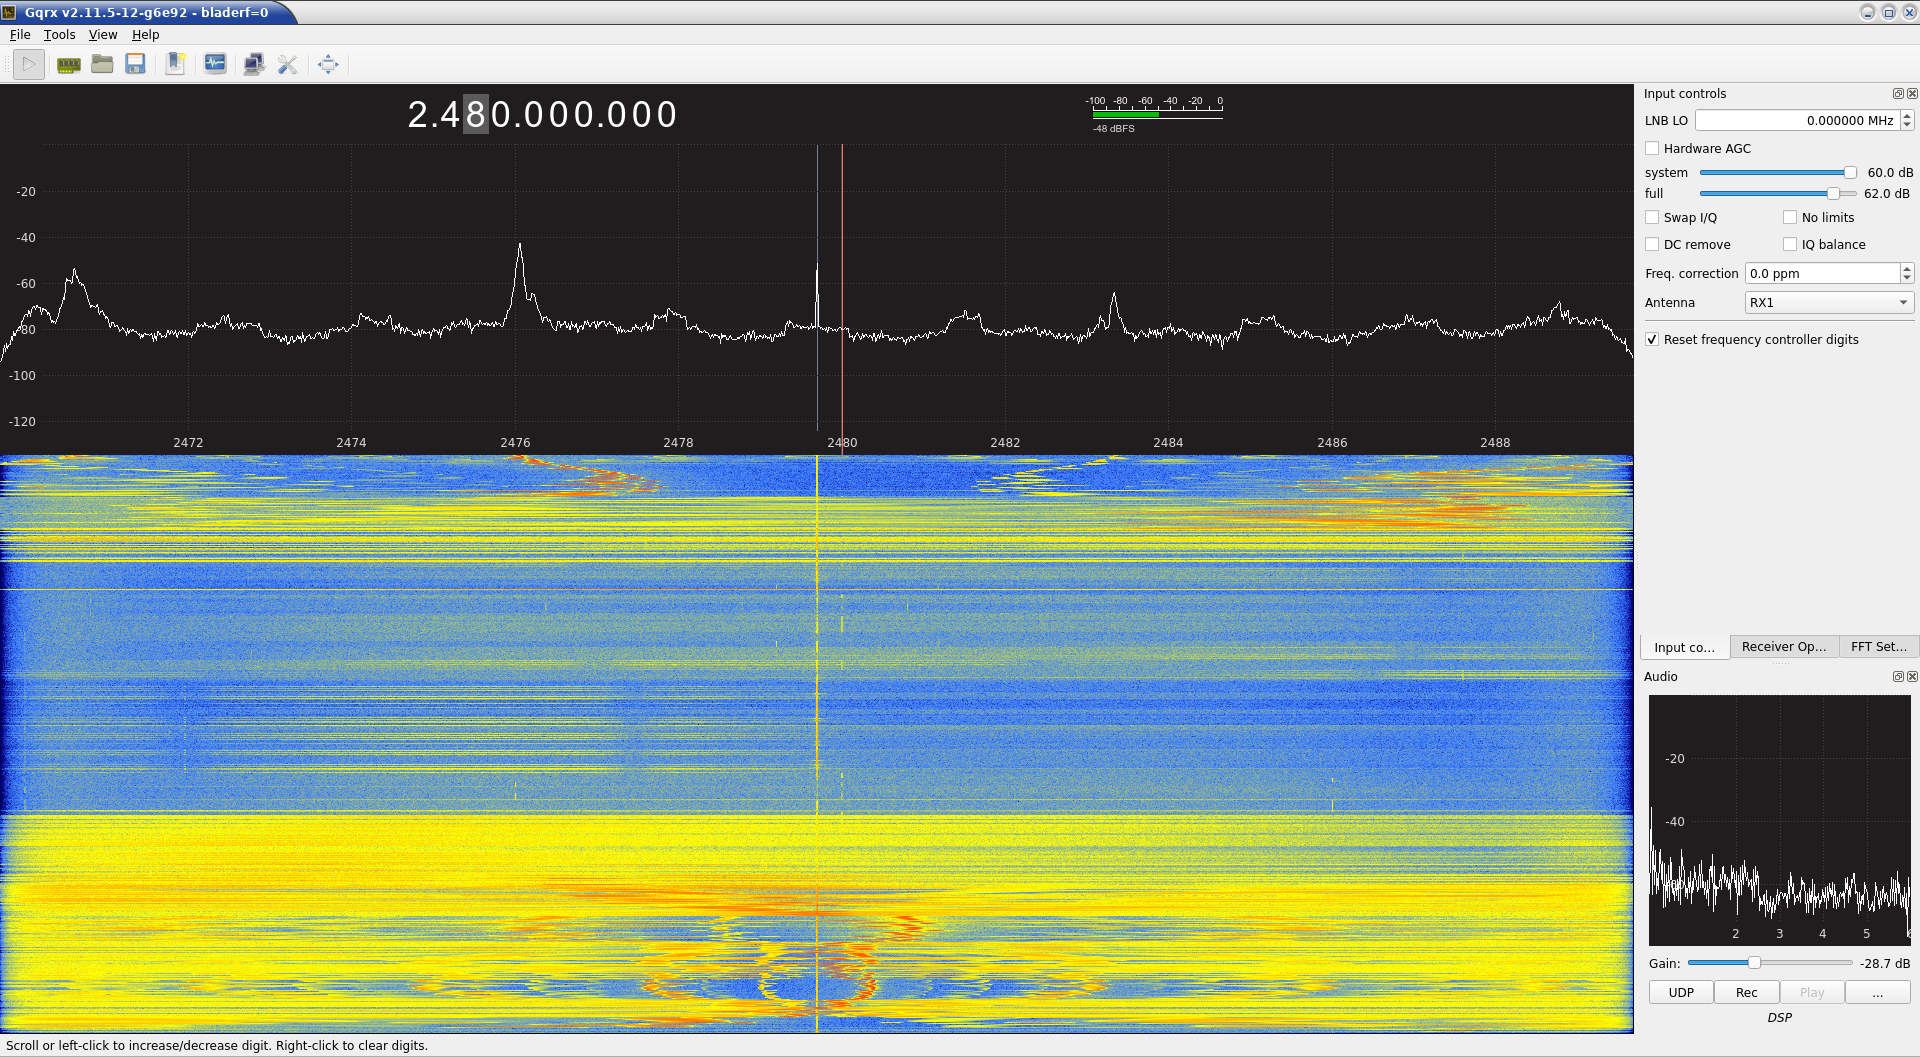The width and height of the screenshot is (1920, 1057).
Task: Click the save settings floppy icon
Action: coord(136,64)
